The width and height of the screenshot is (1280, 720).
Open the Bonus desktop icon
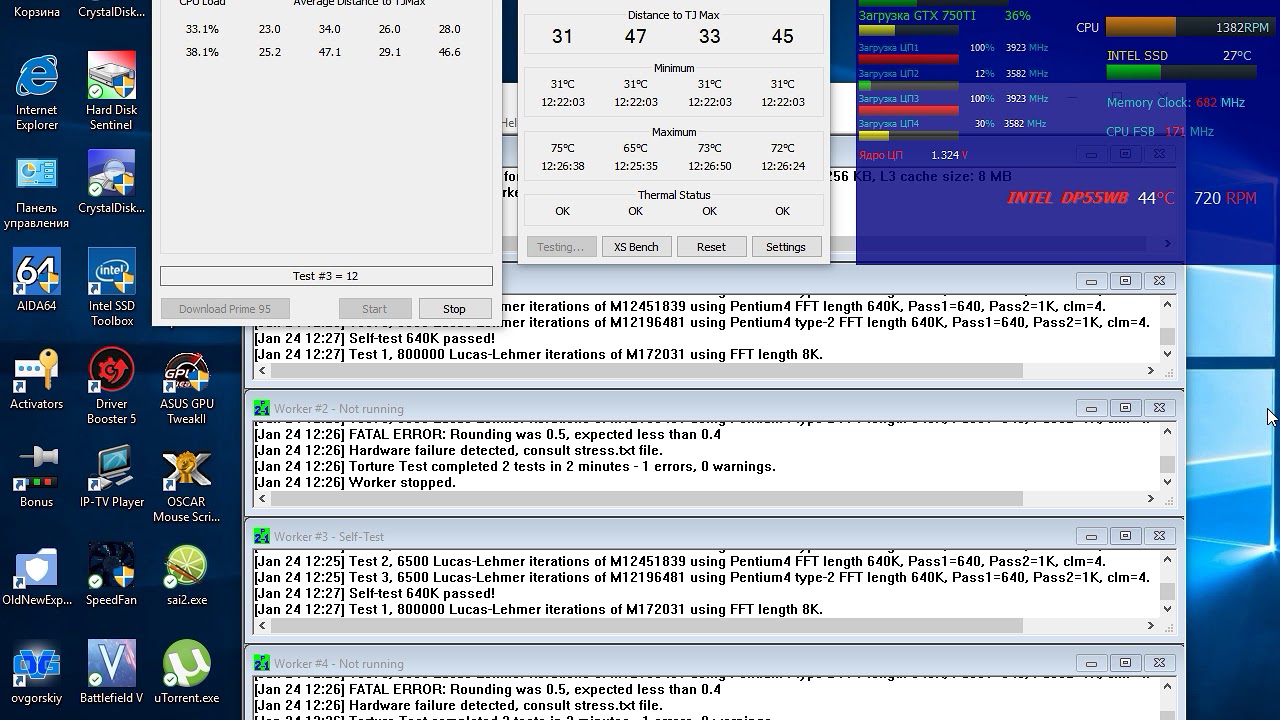37,477
